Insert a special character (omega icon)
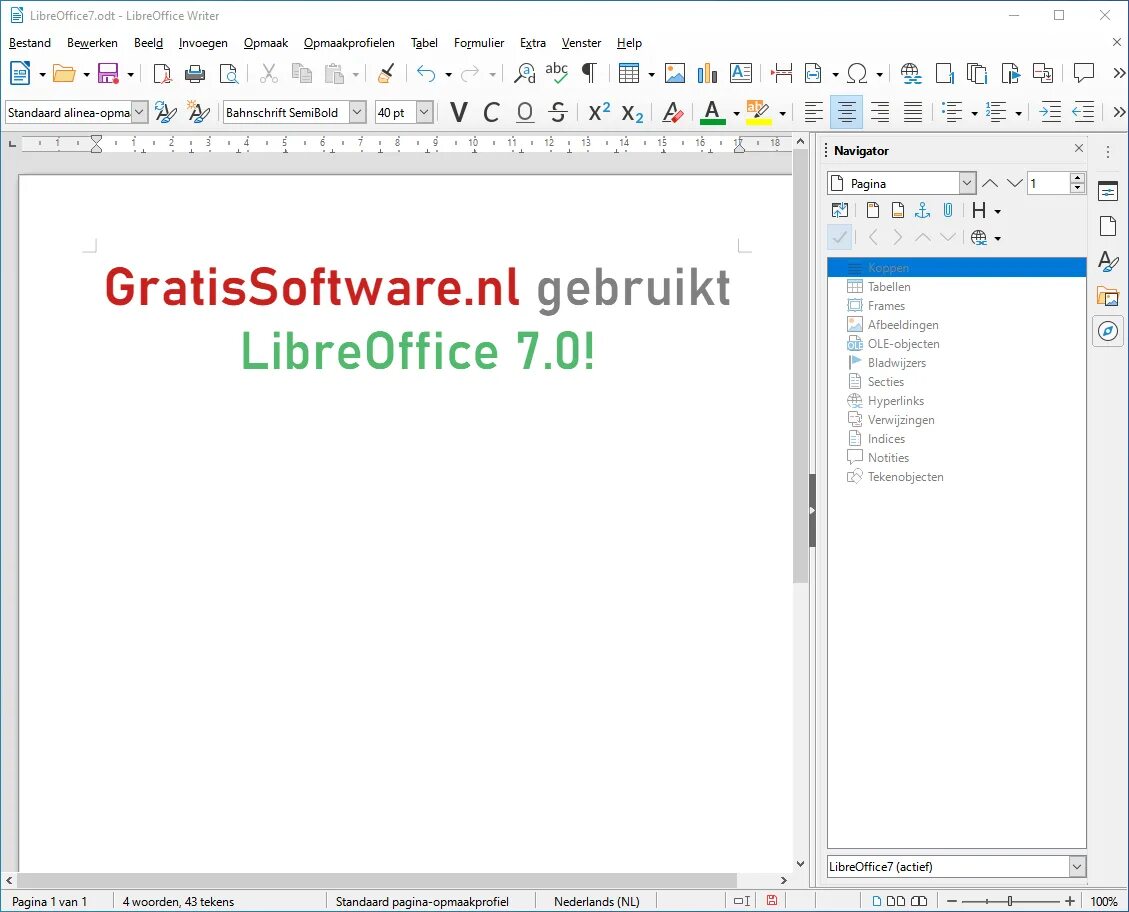This screenshot has width=1129, height=912. (857, 73)
